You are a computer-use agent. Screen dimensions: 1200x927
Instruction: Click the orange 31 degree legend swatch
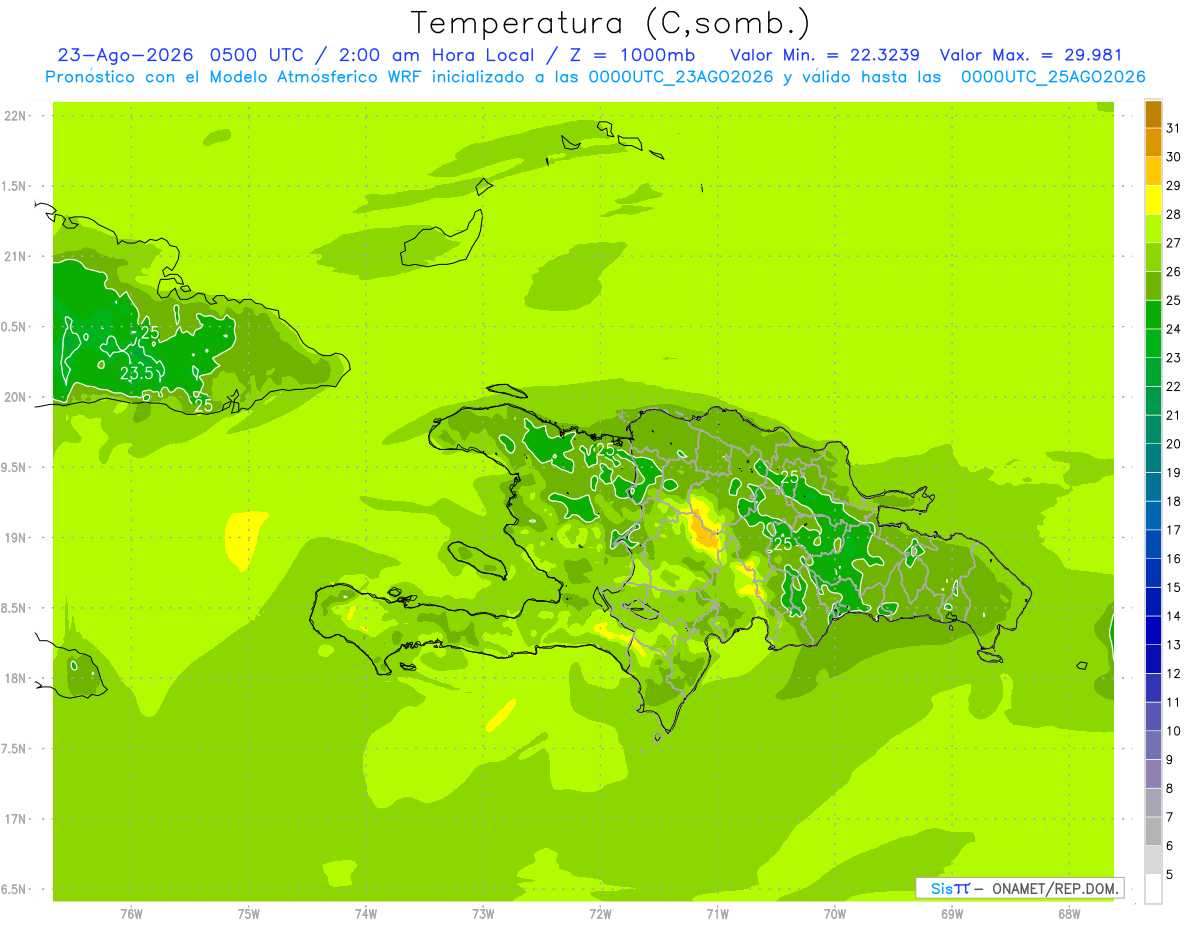pos(1153,114)
